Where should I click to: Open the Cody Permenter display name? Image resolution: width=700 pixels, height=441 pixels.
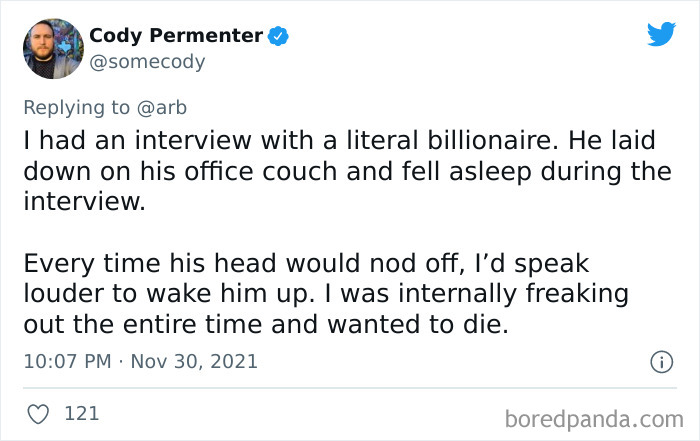tap(176, 36)
